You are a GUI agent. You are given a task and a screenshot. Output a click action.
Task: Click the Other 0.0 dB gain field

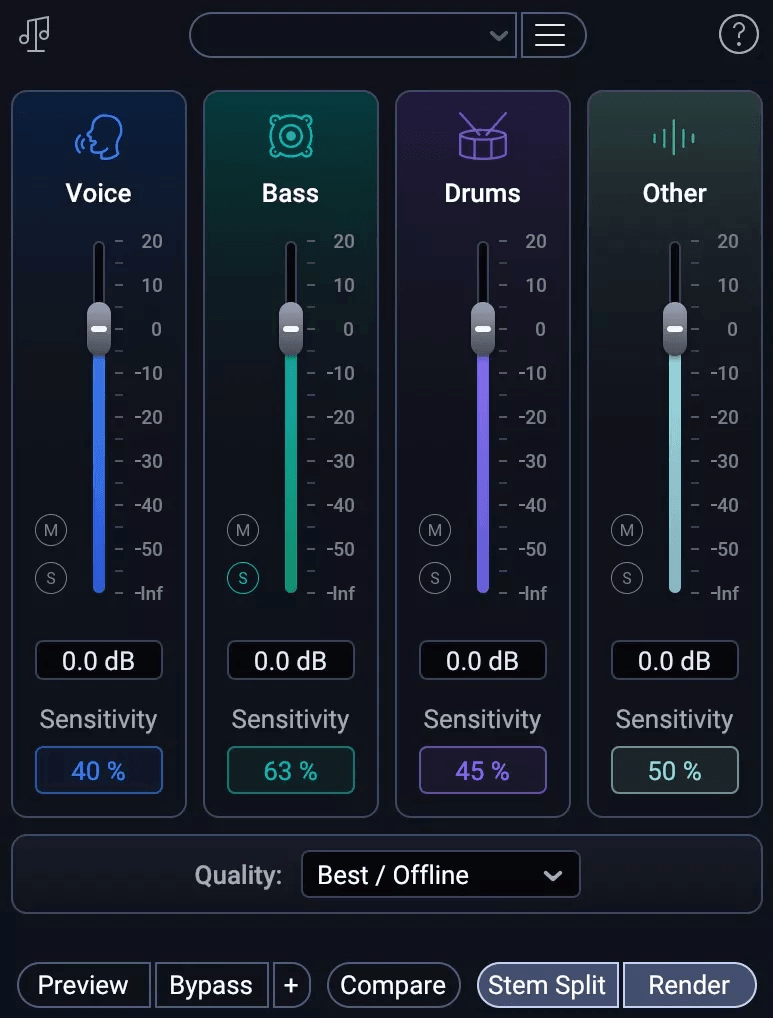(x=675, y=660)
